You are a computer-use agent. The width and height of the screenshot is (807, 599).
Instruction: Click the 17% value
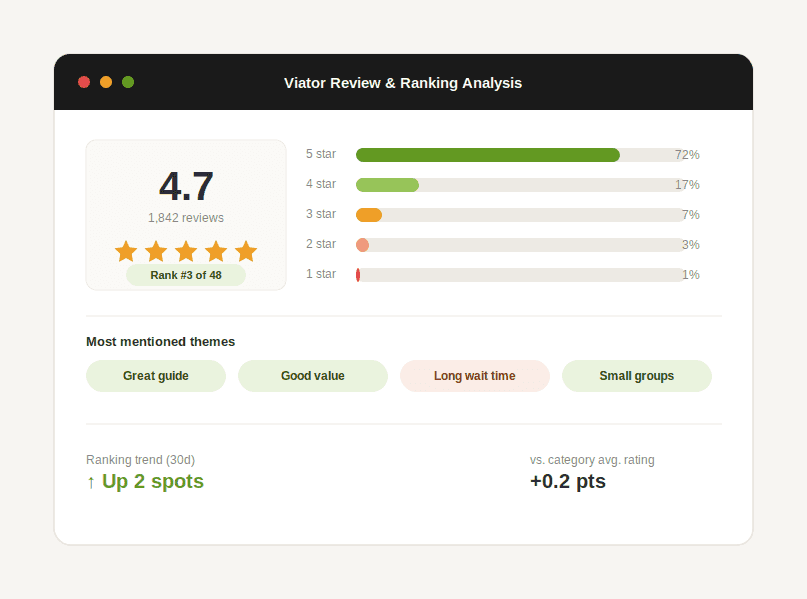point(687,185)
